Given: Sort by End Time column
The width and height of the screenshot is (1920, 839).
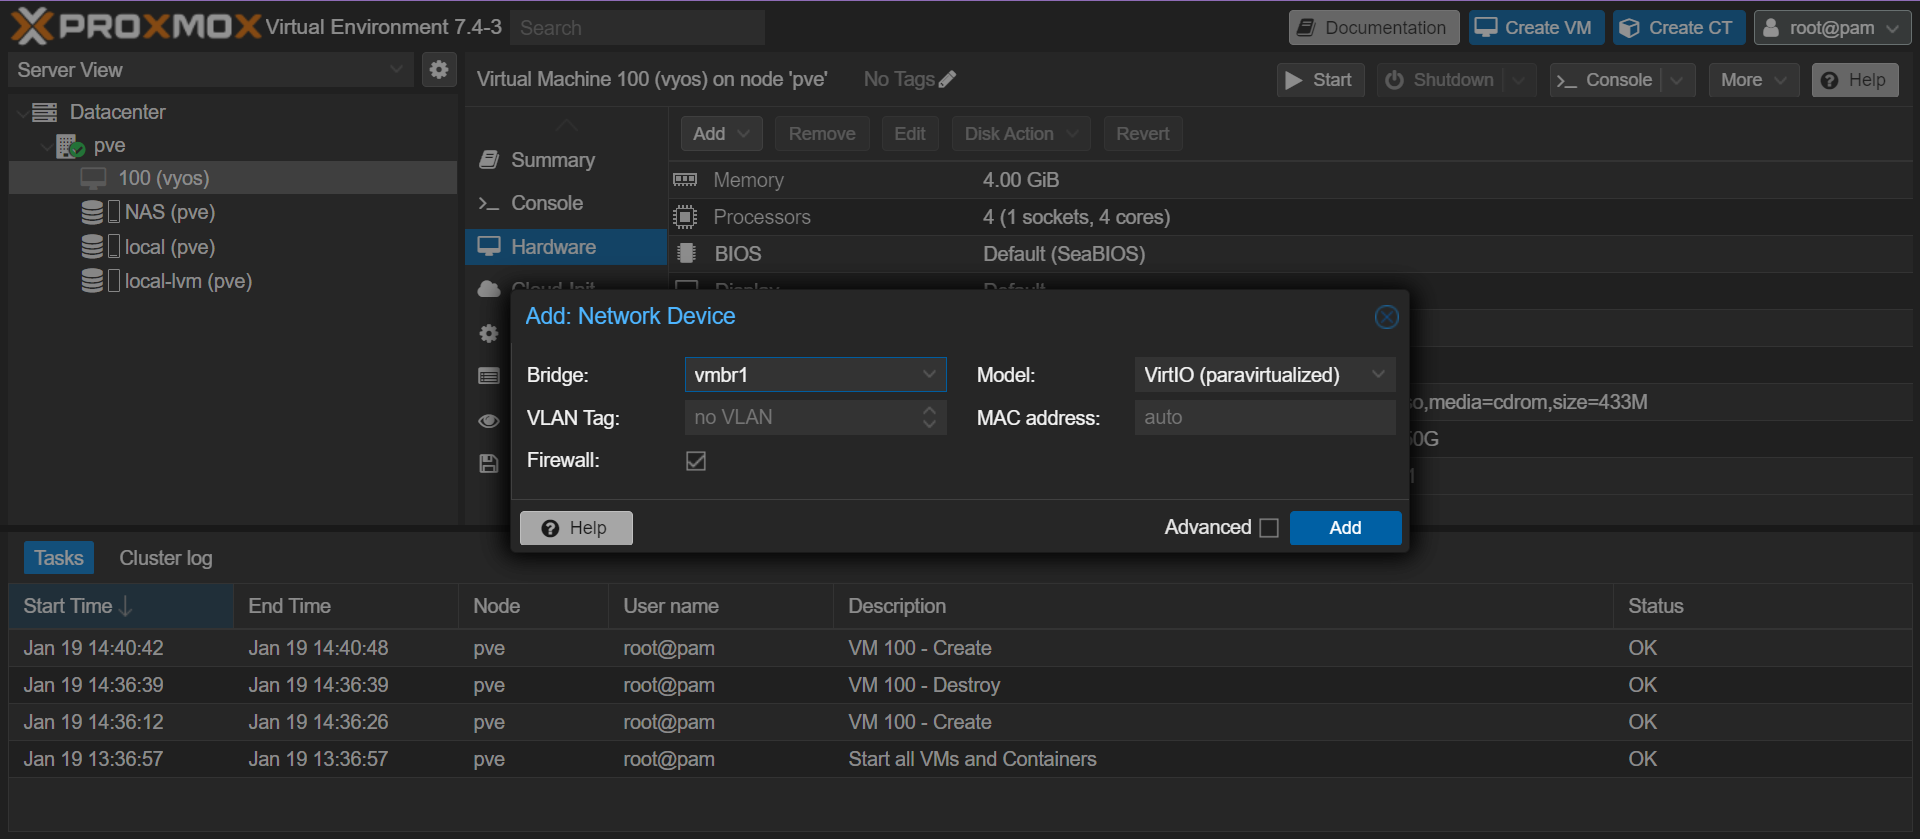Looking at the screenshot, I should (345, 606).
